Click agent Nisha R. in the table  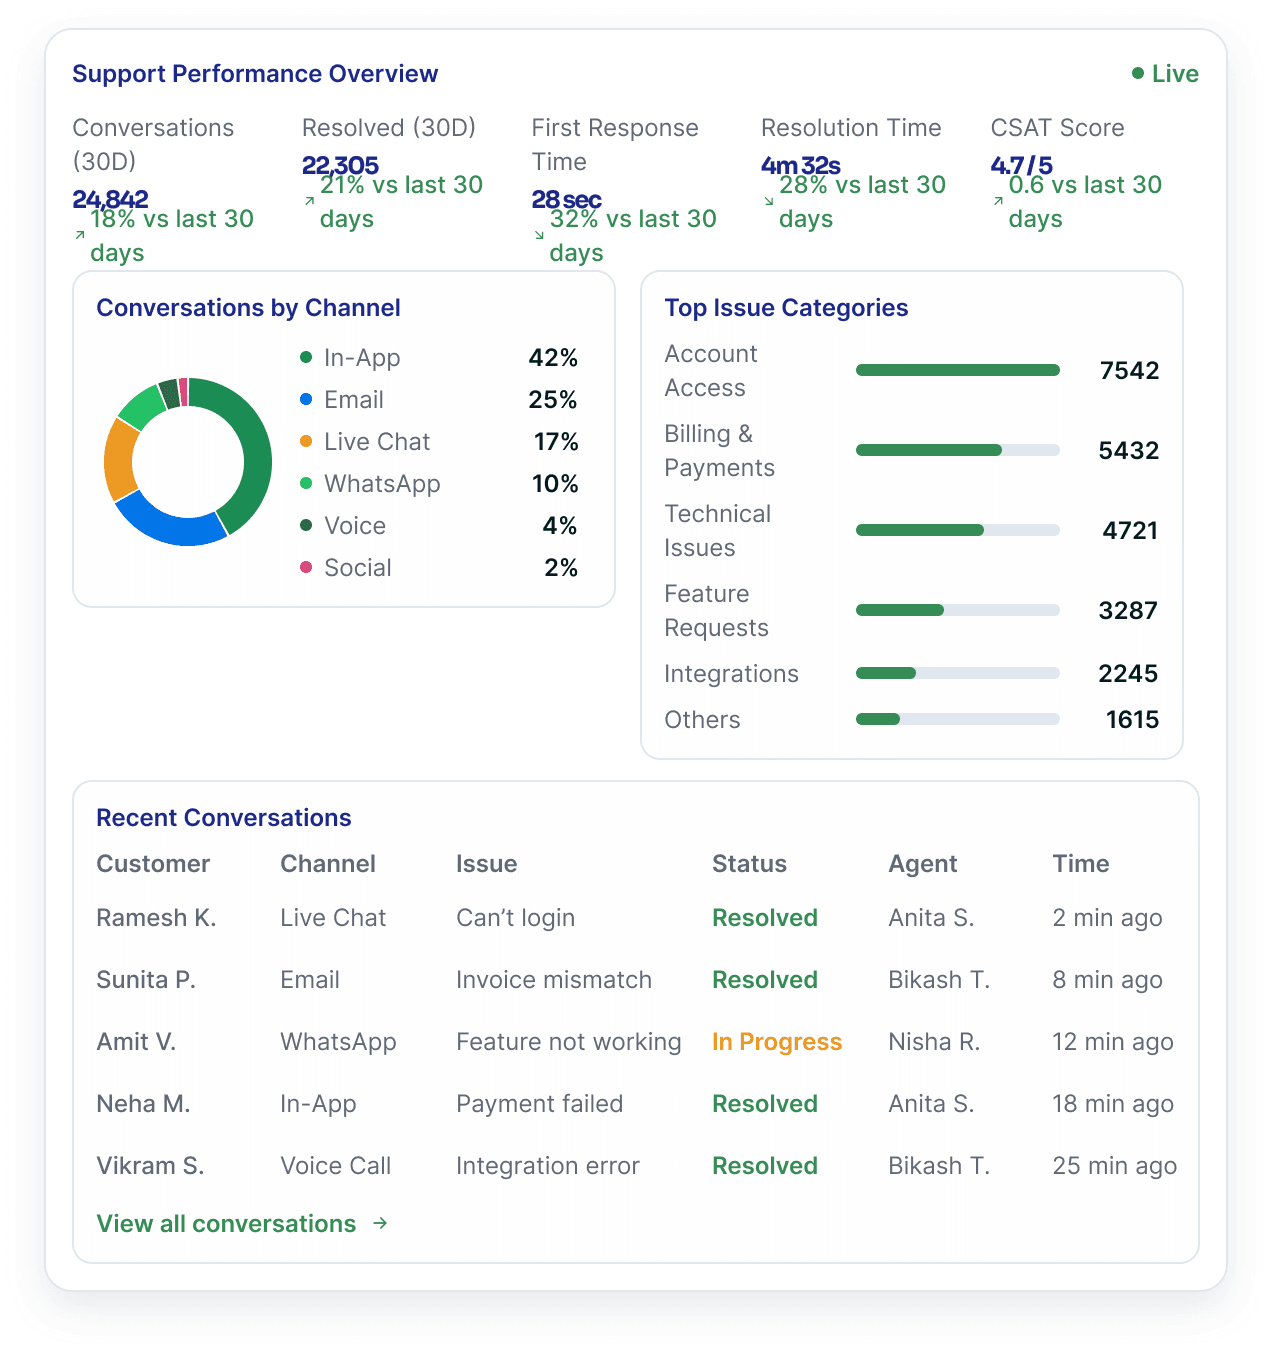934,1041
